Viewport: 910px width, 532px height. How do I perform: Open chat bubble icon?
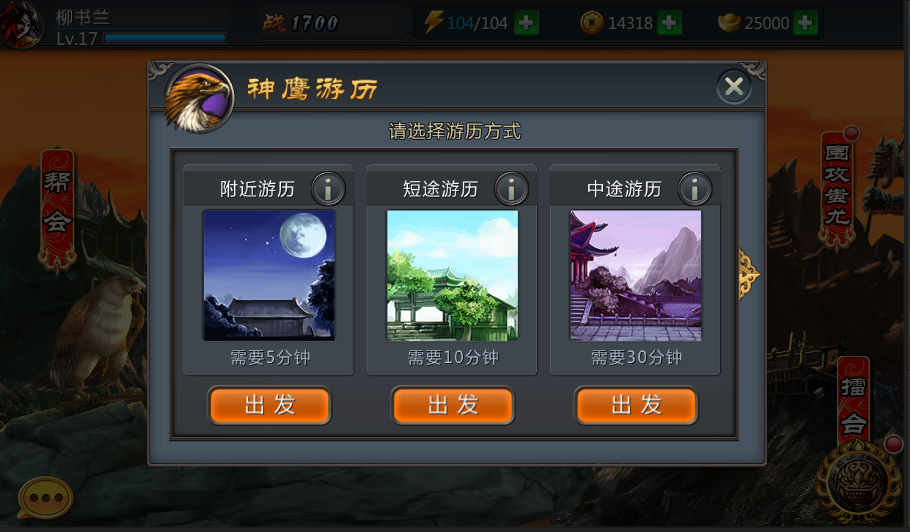coord(45,498)
